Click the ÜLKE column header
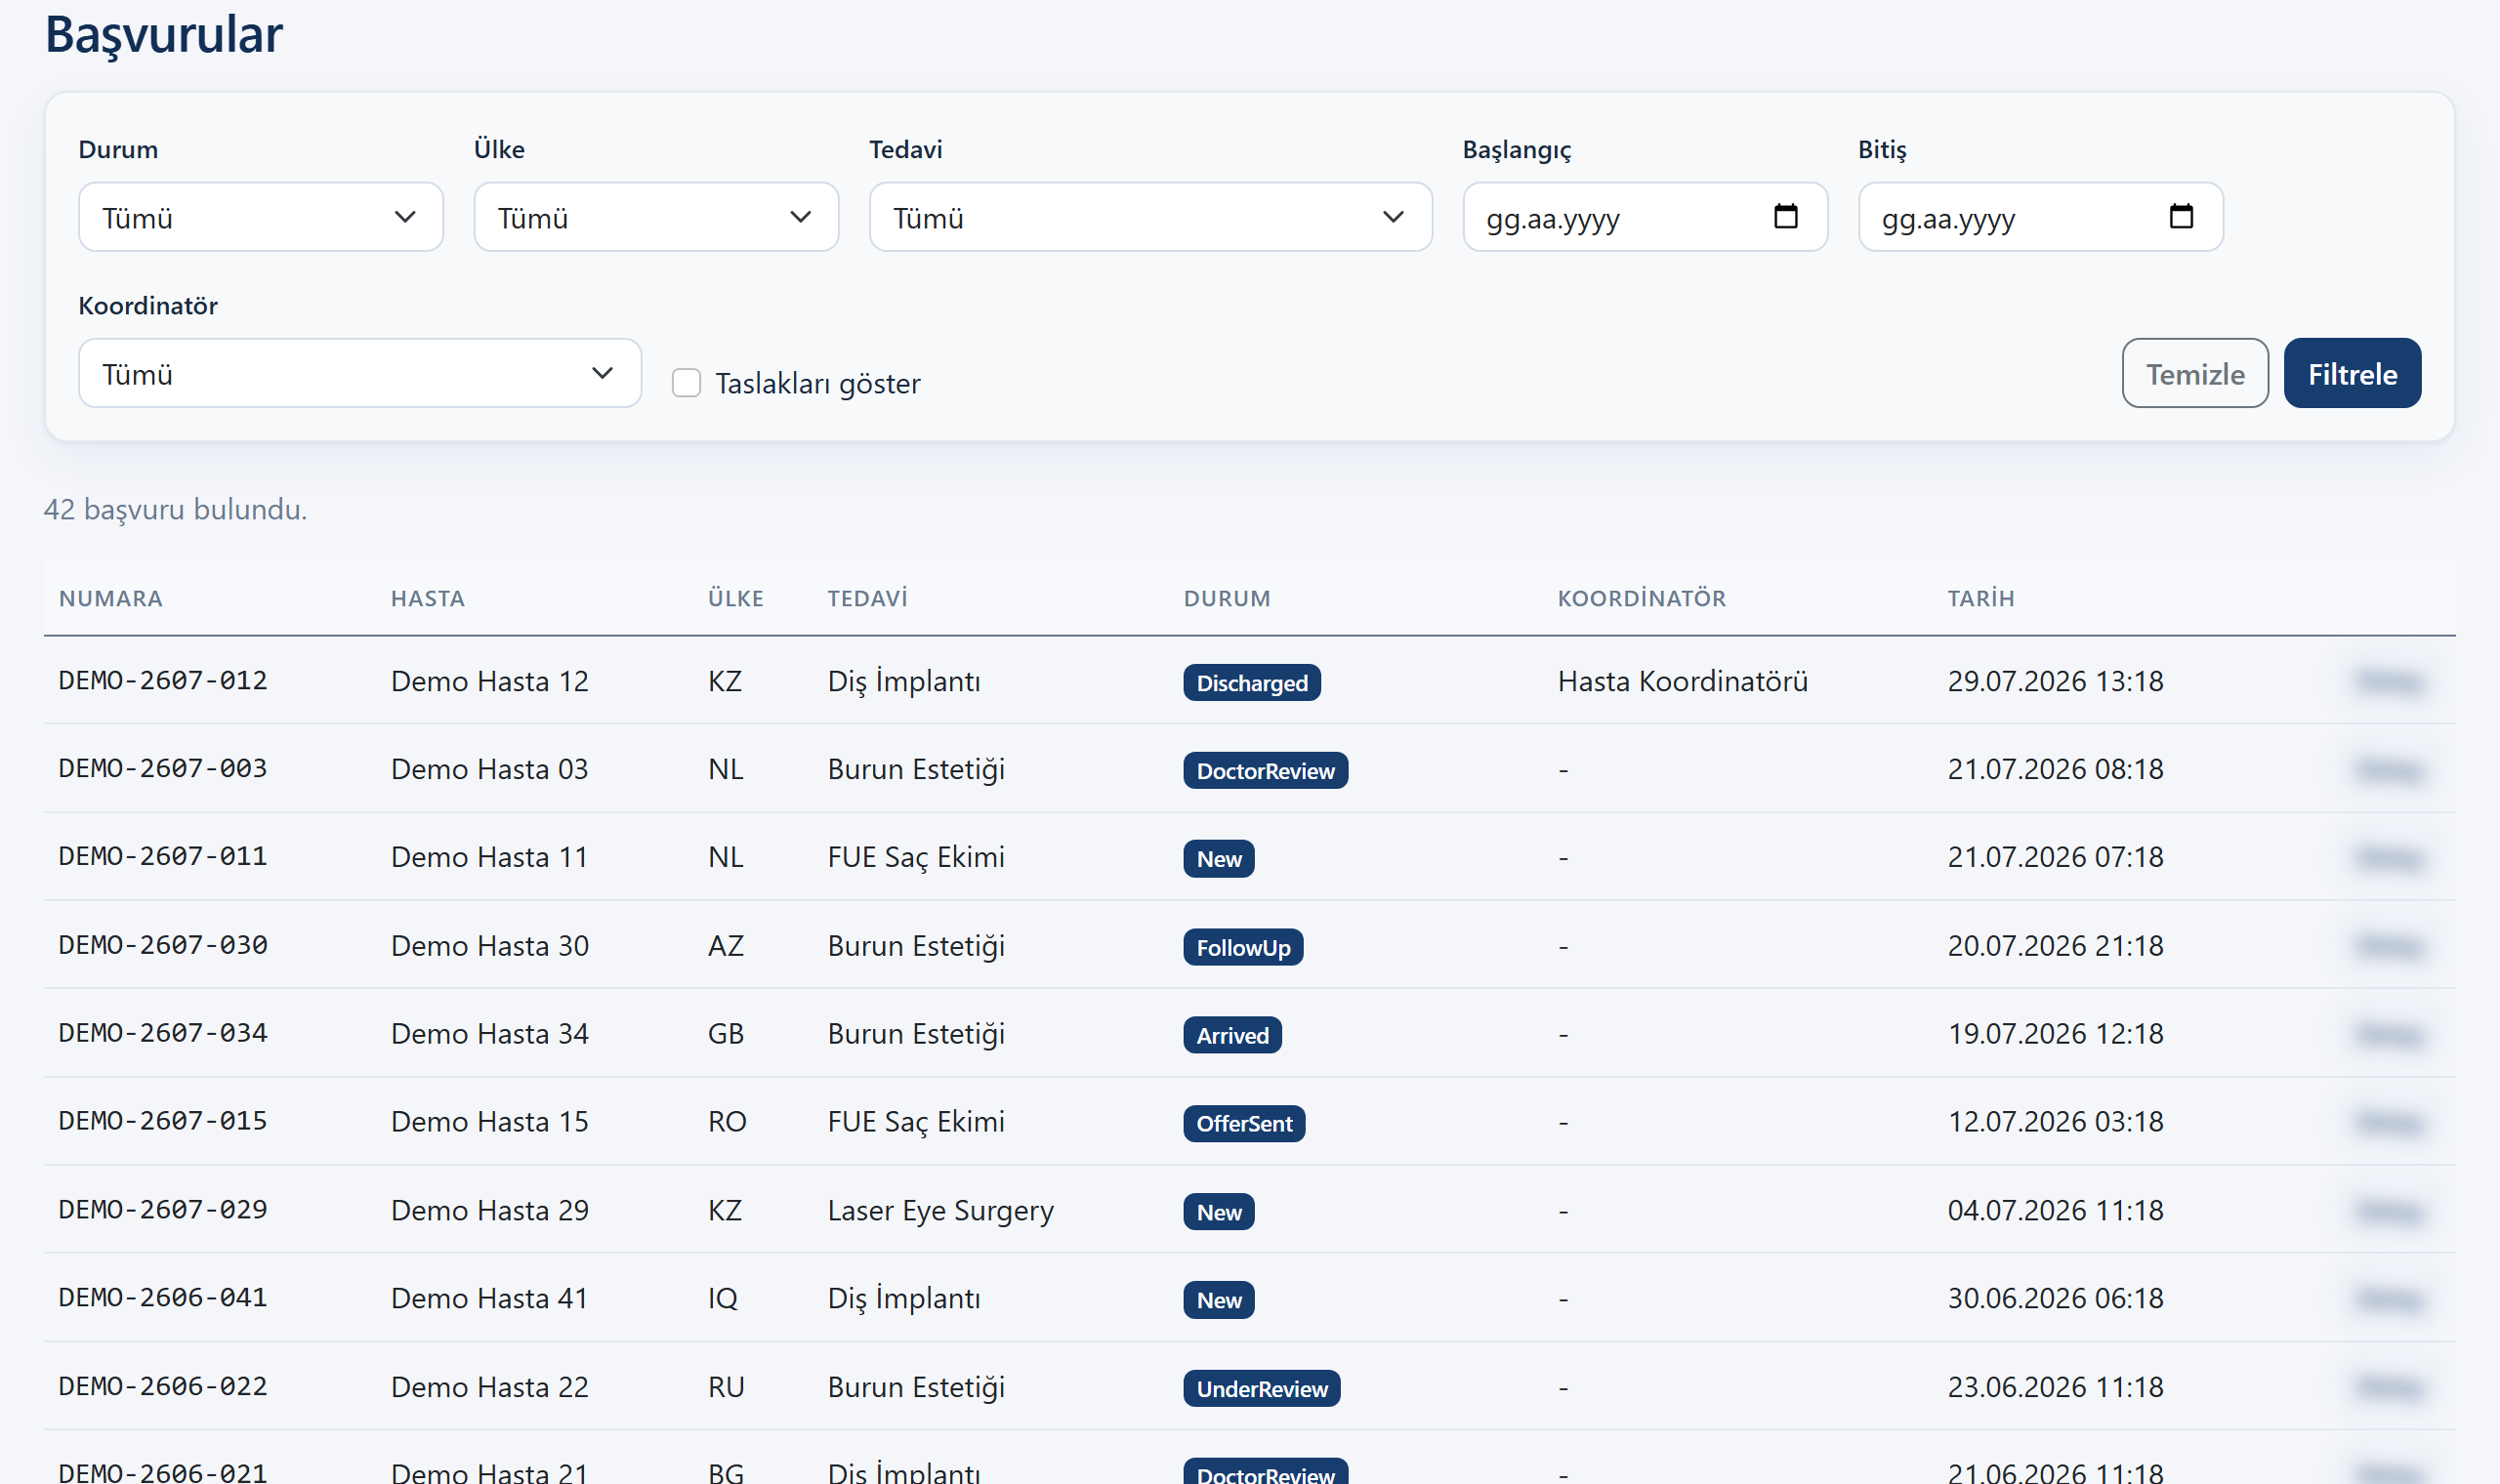This screenshot has height=1484, width=2500. tap(736, 598)
